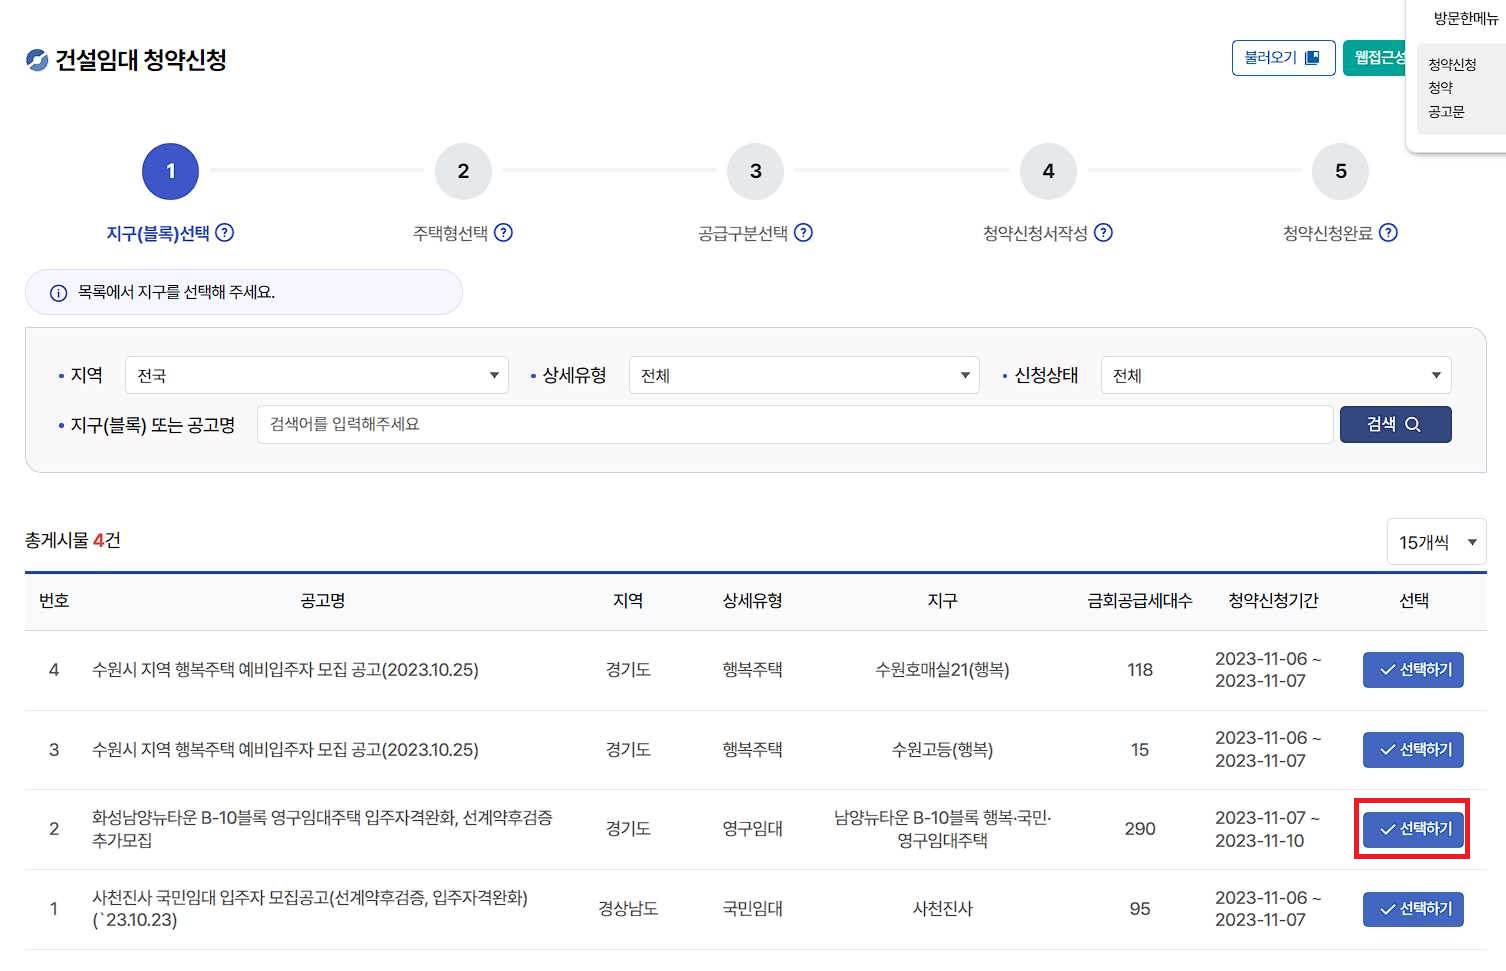Open help icon next to 청약신청완료
Screen dimensions: 1506x971
pos(1388,232)
